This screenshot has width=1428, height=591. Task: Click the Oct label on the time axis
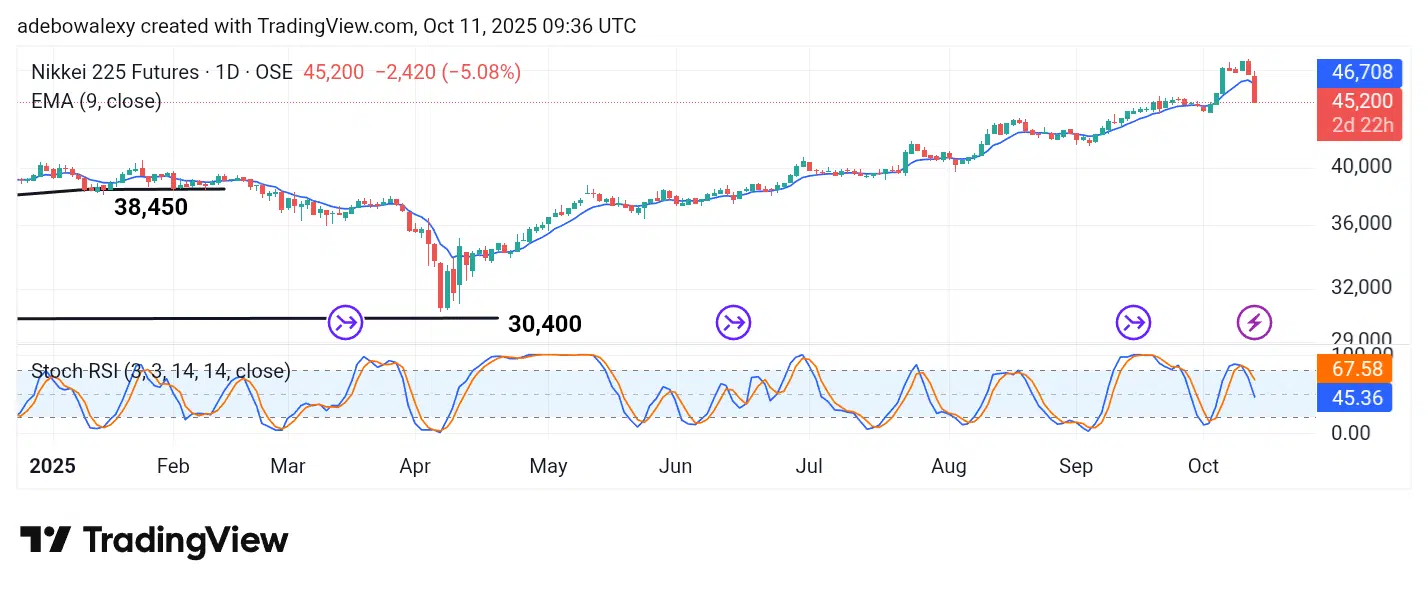(x=1203, y=467)
